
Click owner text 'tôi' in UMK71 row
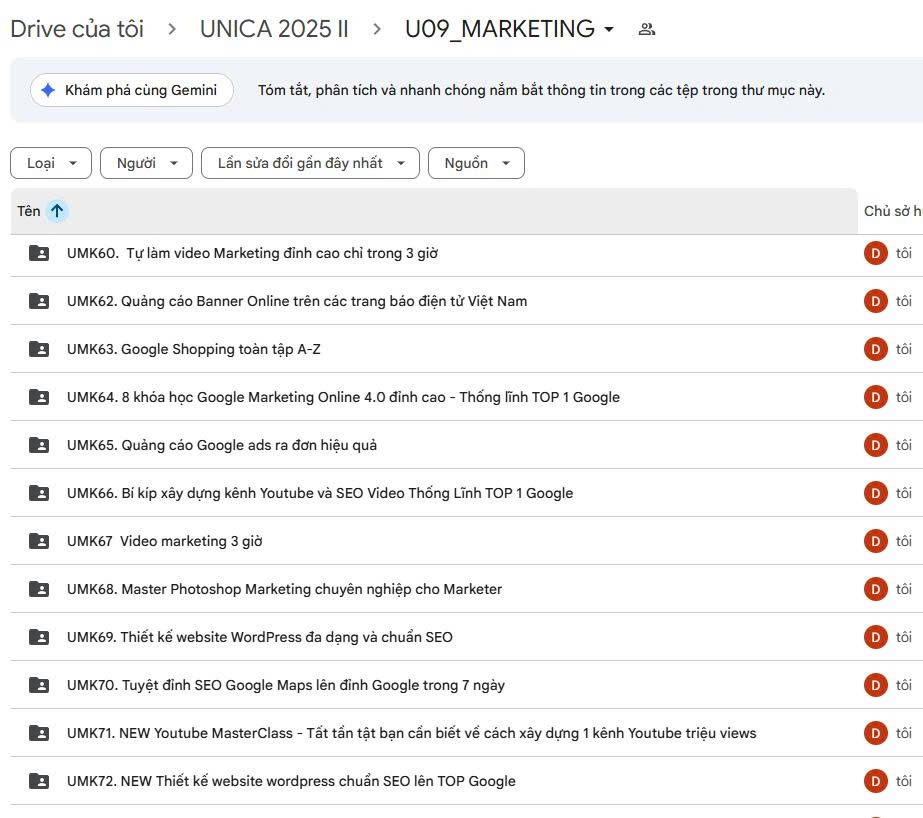904,733
